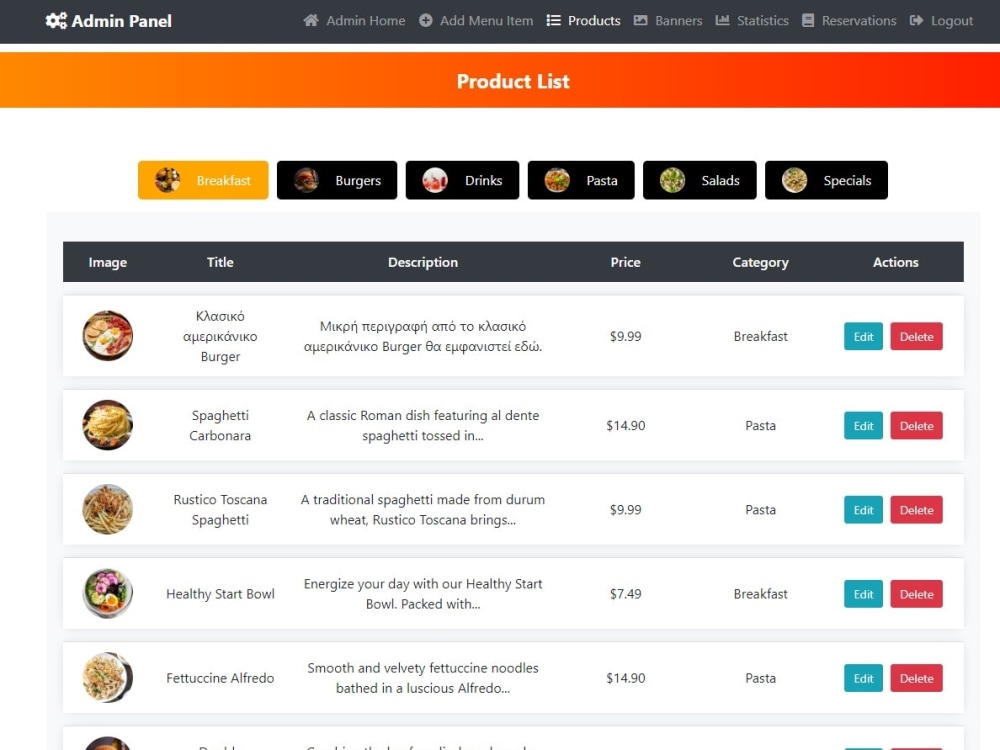Filter products by Salads
Image resolution: width=1000 pixels, height=750 pixels.
coord(700,180)
